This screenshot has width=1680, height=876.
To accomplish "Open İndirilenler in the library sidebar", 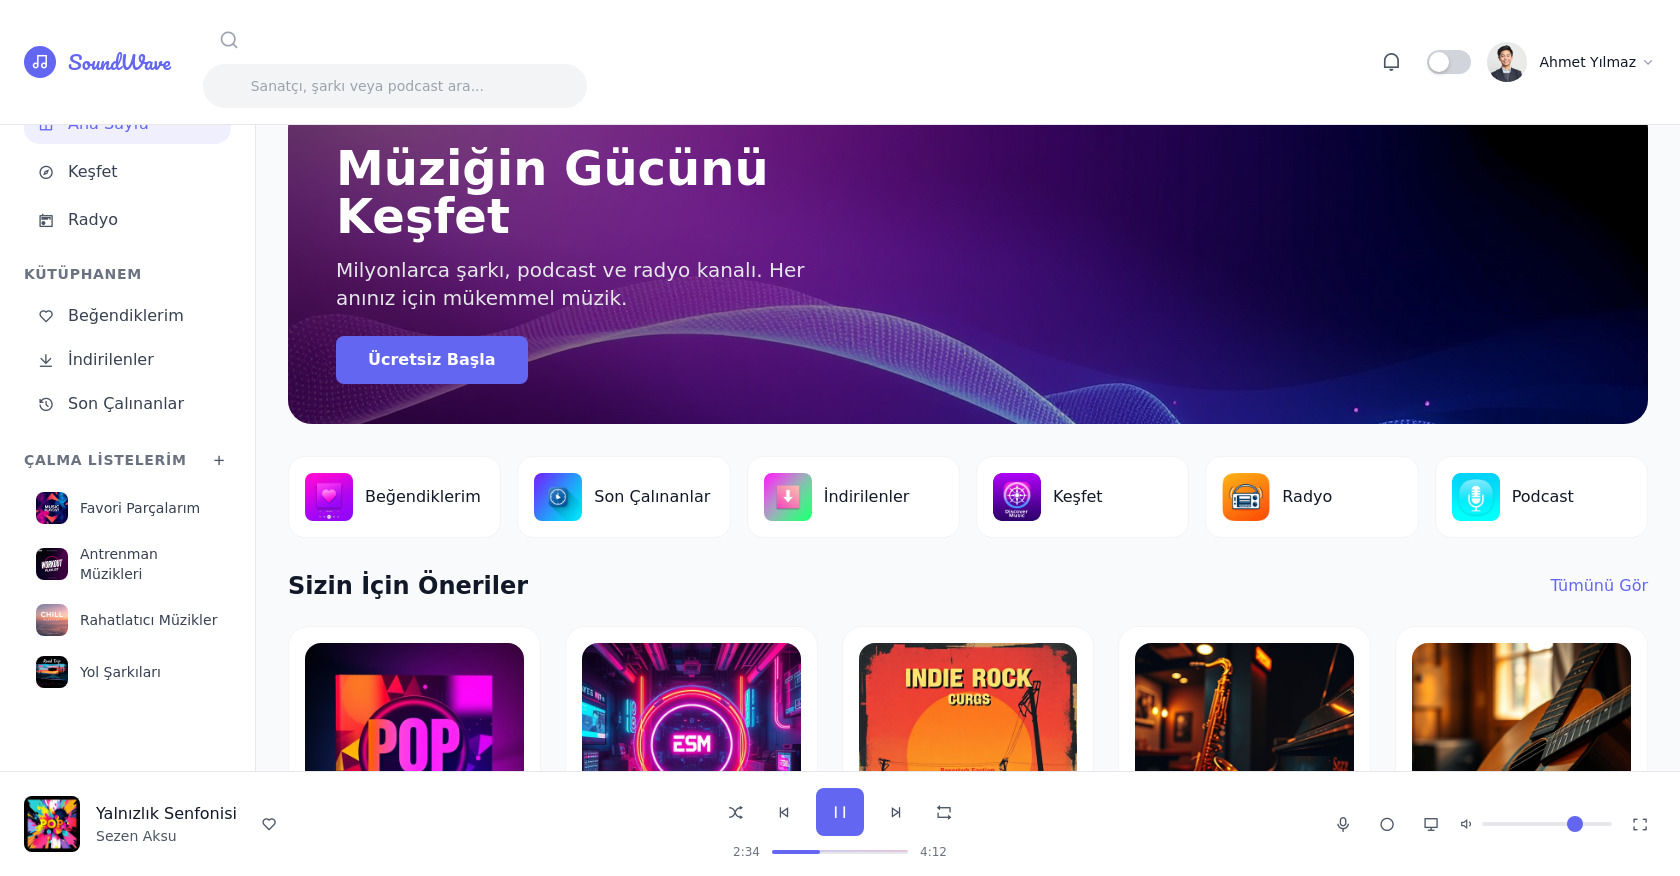I will tap(127, 360).
